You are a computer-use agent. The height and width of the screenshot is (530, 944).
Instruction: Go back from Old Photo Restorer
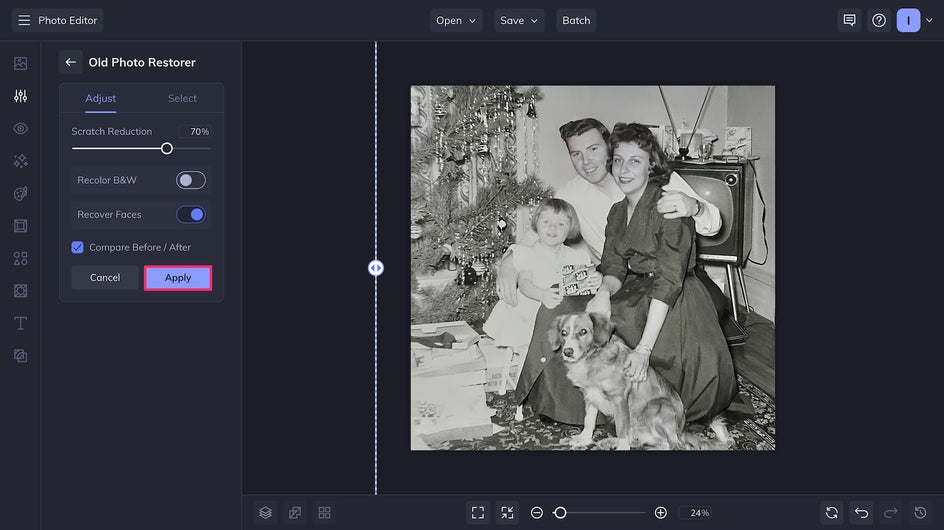pyautogui.click(x=70, y=62)
